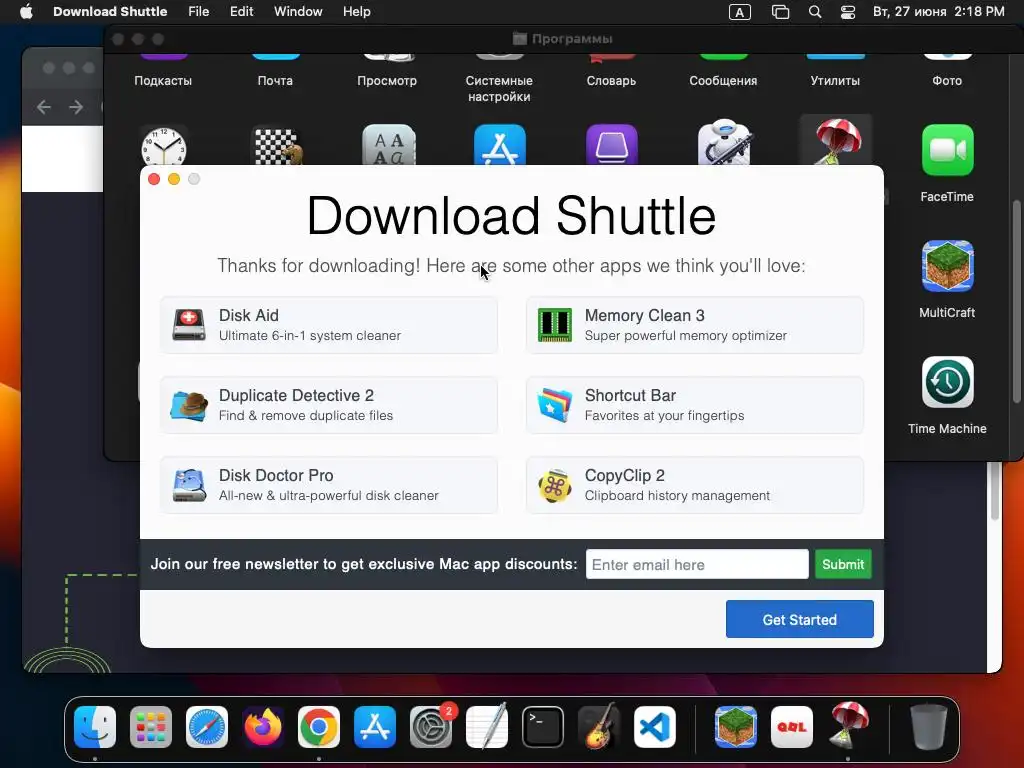The image size is (1024, 768).
Task: Open App Store from the Dock
Action: click(x=375, y=726)
